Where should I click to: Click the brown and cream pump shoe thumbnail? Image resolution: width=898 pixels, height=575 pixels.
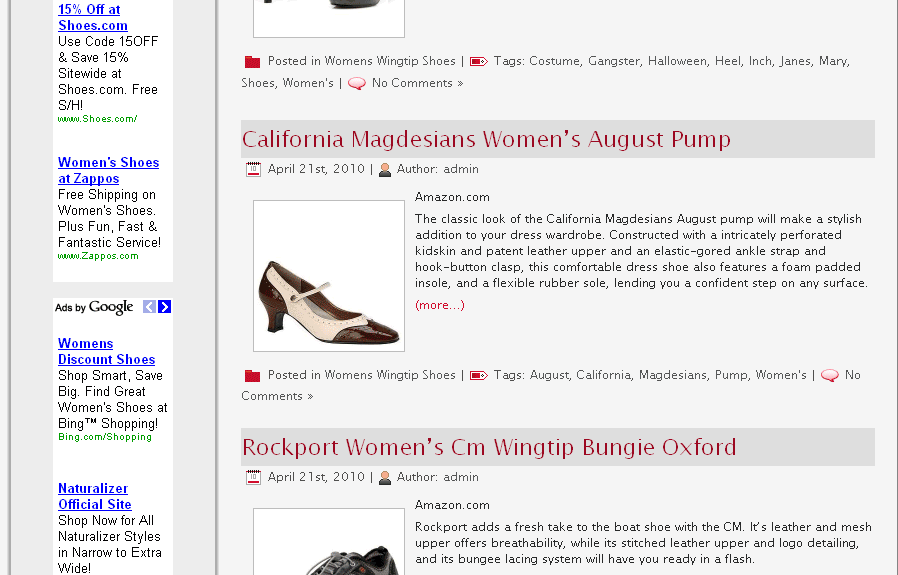tap(329, 276)
